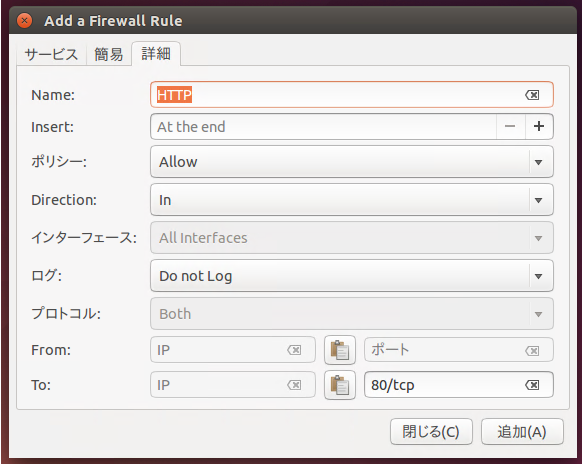Increase Insert position with plus button
582x464 pixels.
(539, 127)
